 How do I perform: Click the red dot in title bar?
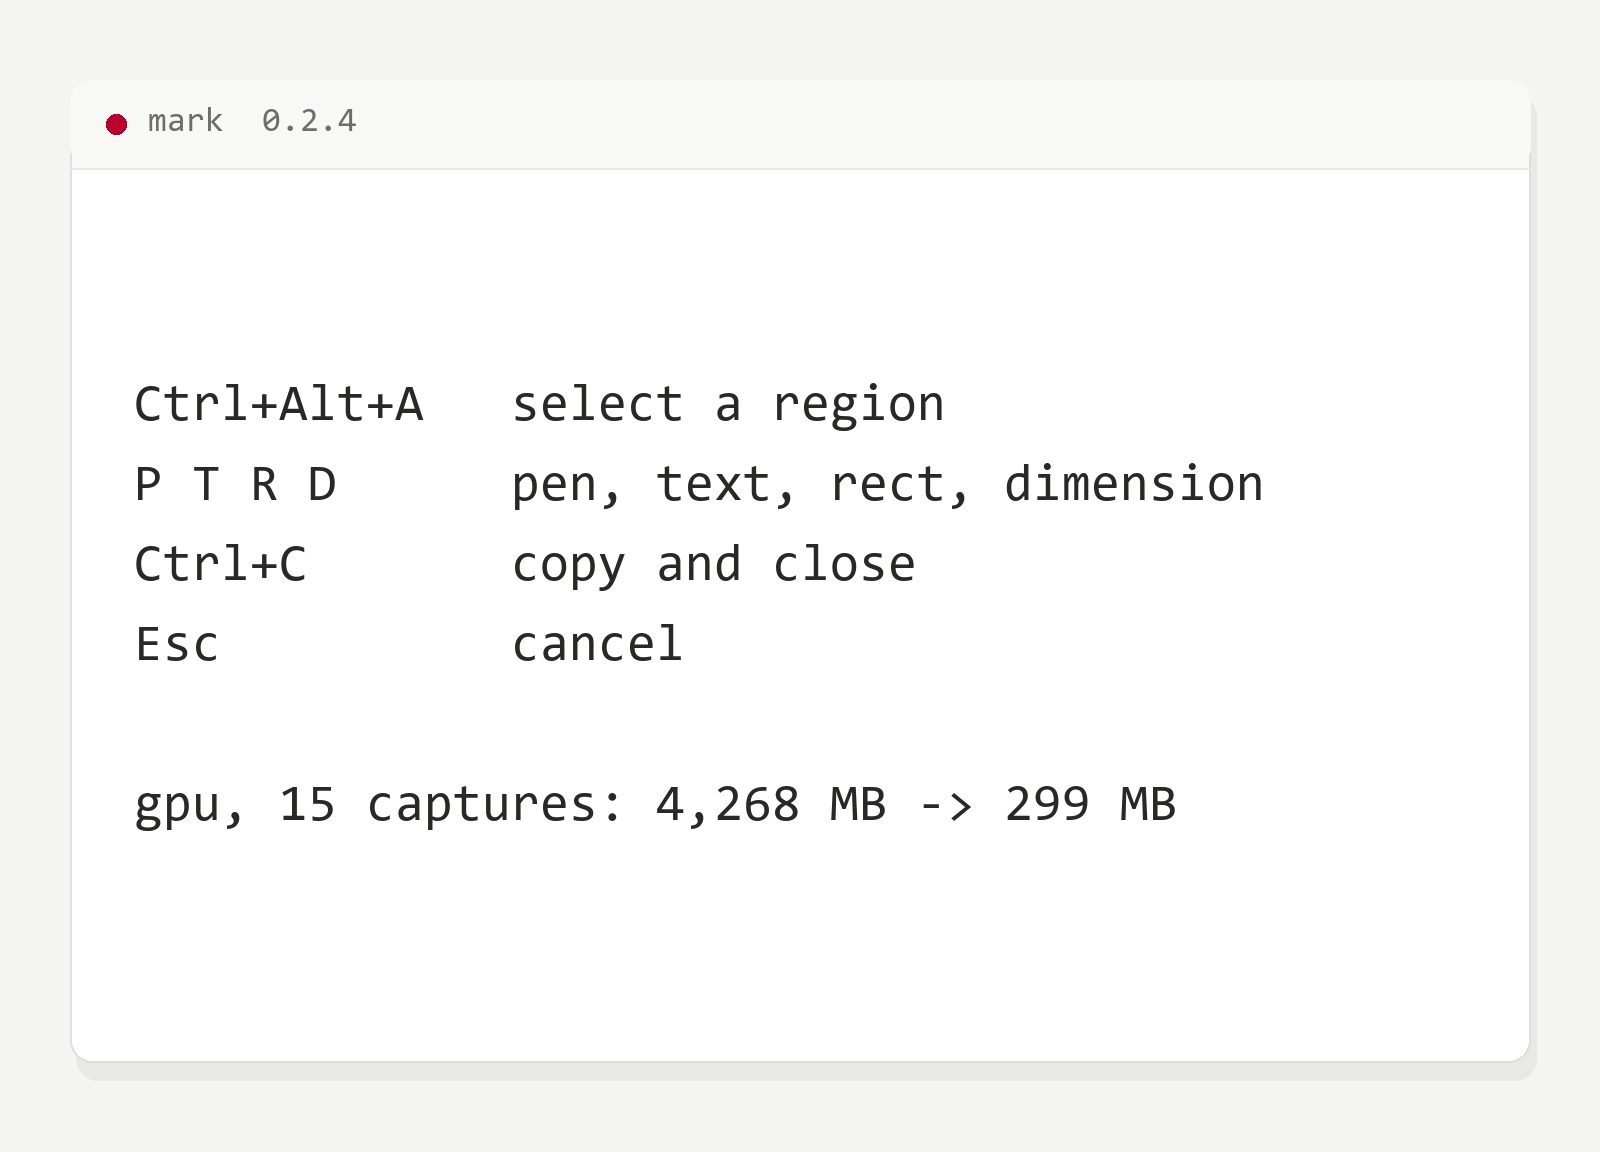click(x=117, y=124)
